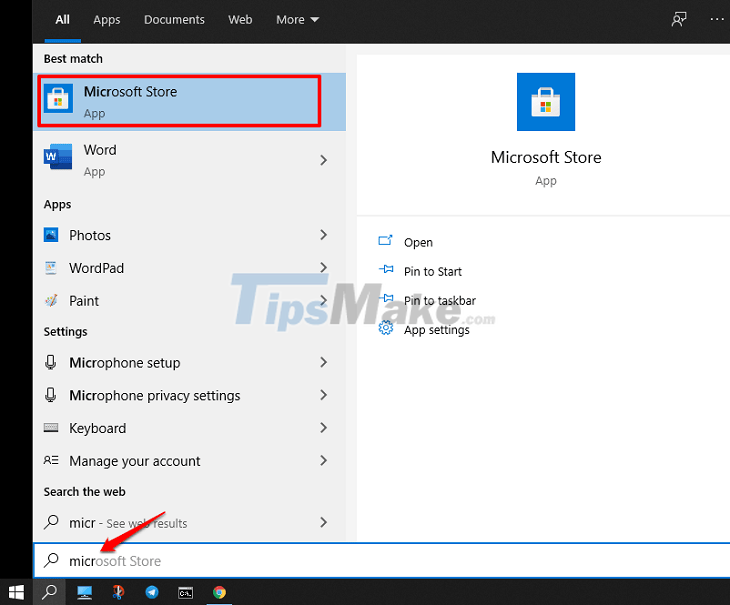Screen dimensions: 730x605
Task: Open Google Chrome from taskbar
Action: tap(219, 592)
